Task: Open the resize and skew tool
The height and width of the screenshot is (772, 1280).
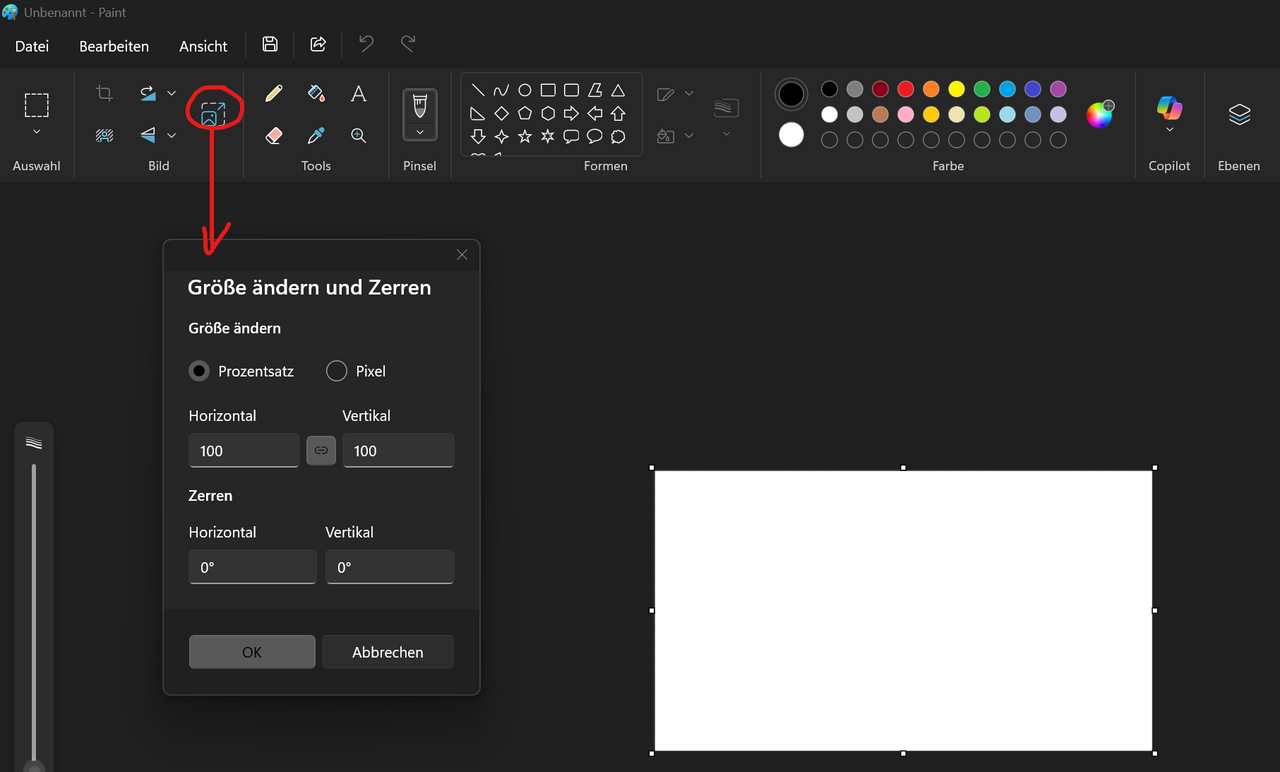Action: pos(213,113)
